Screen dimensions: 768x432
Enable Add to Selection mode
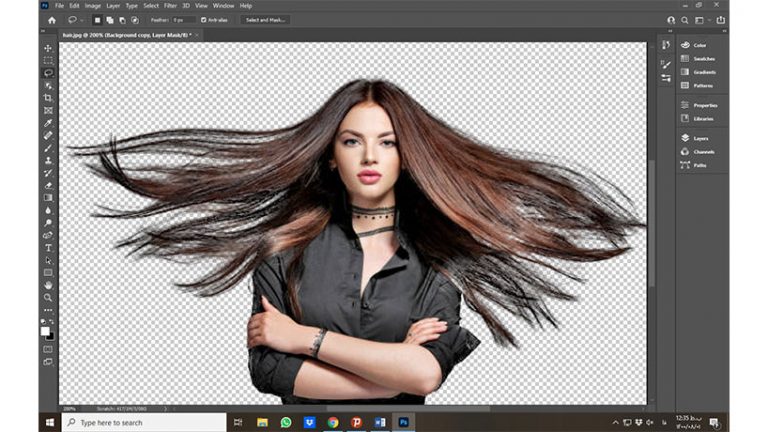point(110,20)
